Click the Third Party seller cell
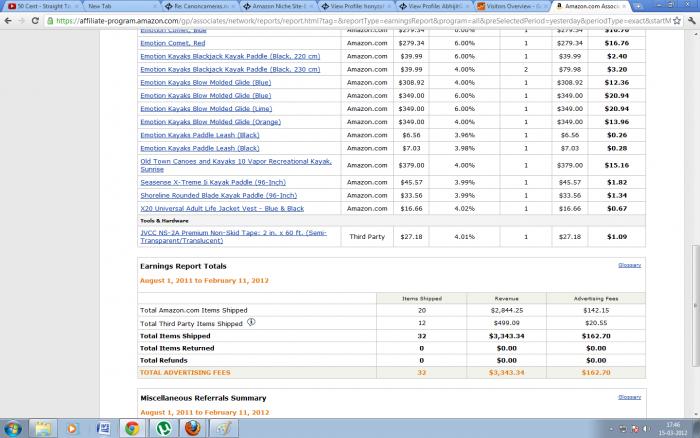This screenshot has height=438, width=700. coord(367,237)
